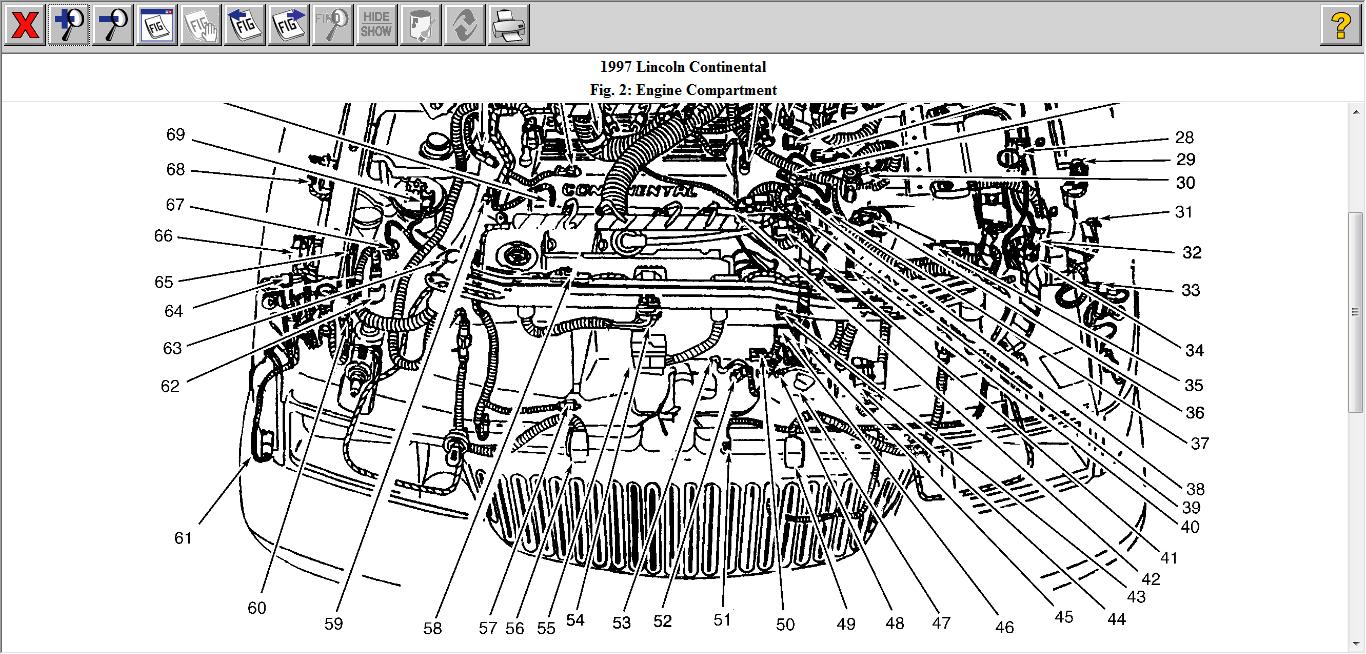
Task: Select the FIG hand pan tool
Action: coord(201,25)
